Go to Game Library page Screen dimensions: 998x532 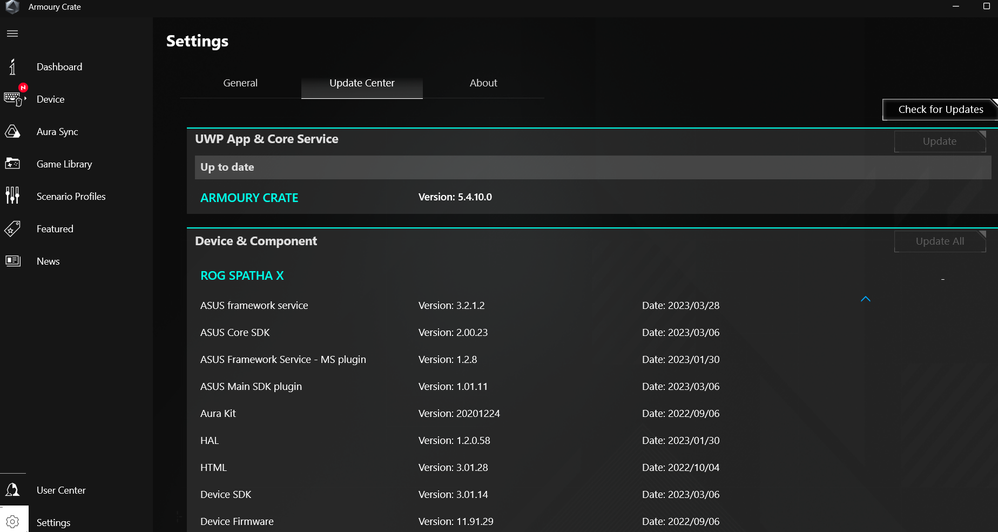pyautogui.click(x=64, y=164)
